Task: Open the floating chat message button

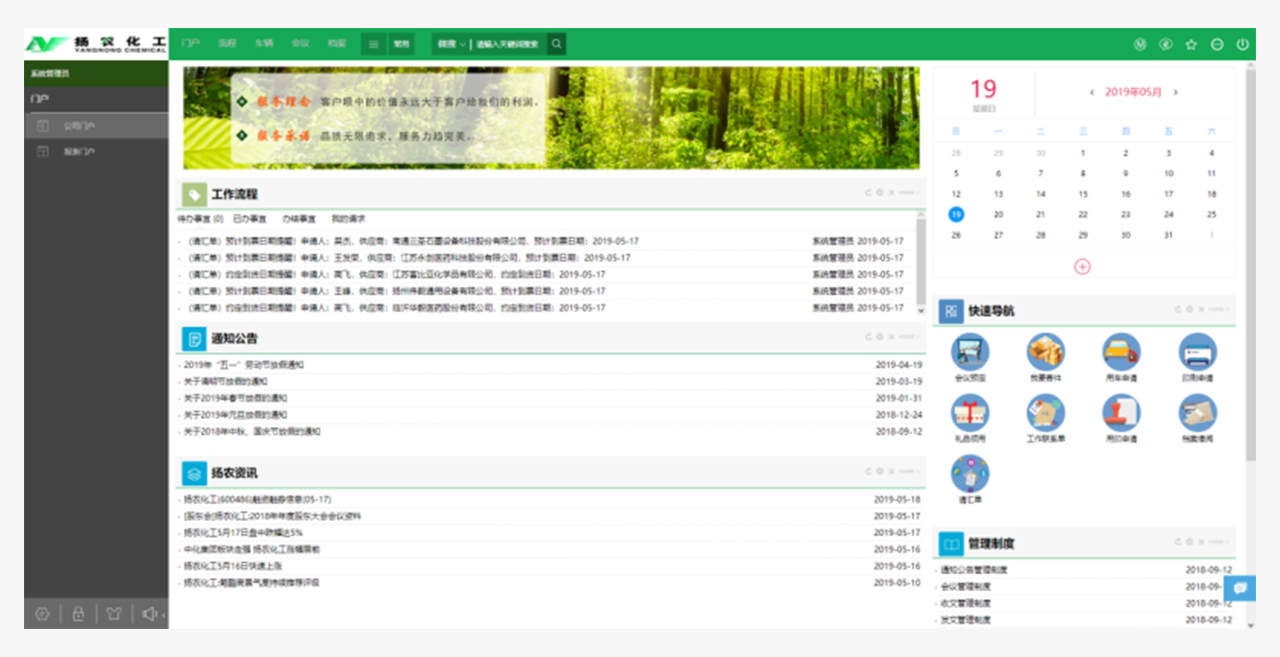Action: point(1240,588)
